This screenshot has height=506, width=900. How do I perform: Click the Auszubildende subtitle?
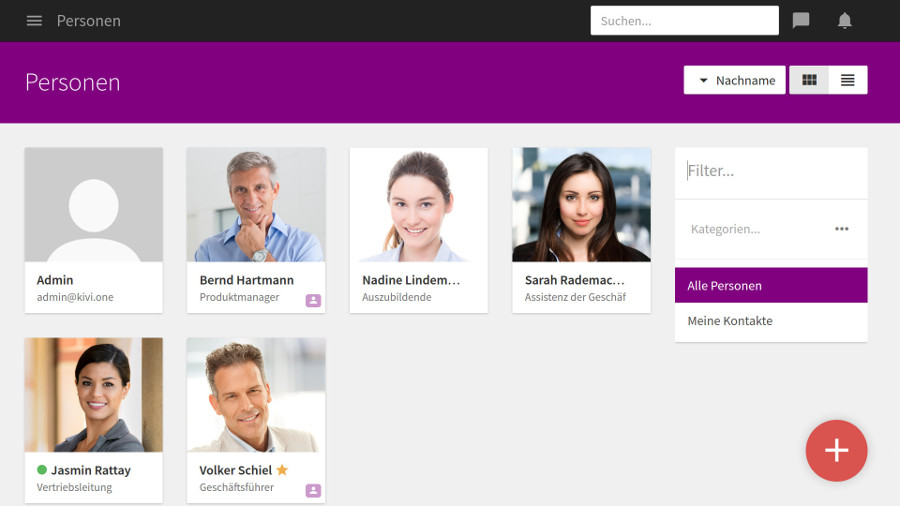[x=397, y=297]
